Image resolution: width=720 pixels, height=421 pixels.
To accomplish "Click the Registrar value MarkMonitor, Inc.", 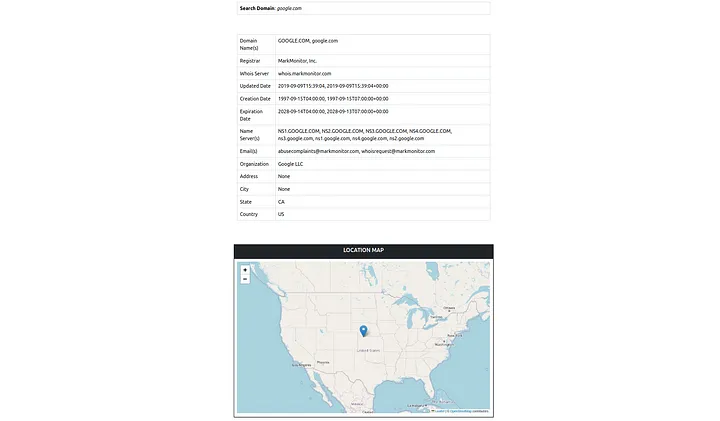I will (x=297, y=61).
